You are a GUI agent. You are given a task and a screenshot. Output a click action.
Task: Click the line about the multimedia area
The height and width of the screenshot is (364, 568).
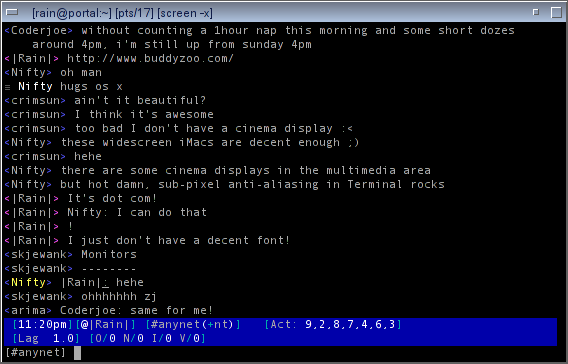217,171
